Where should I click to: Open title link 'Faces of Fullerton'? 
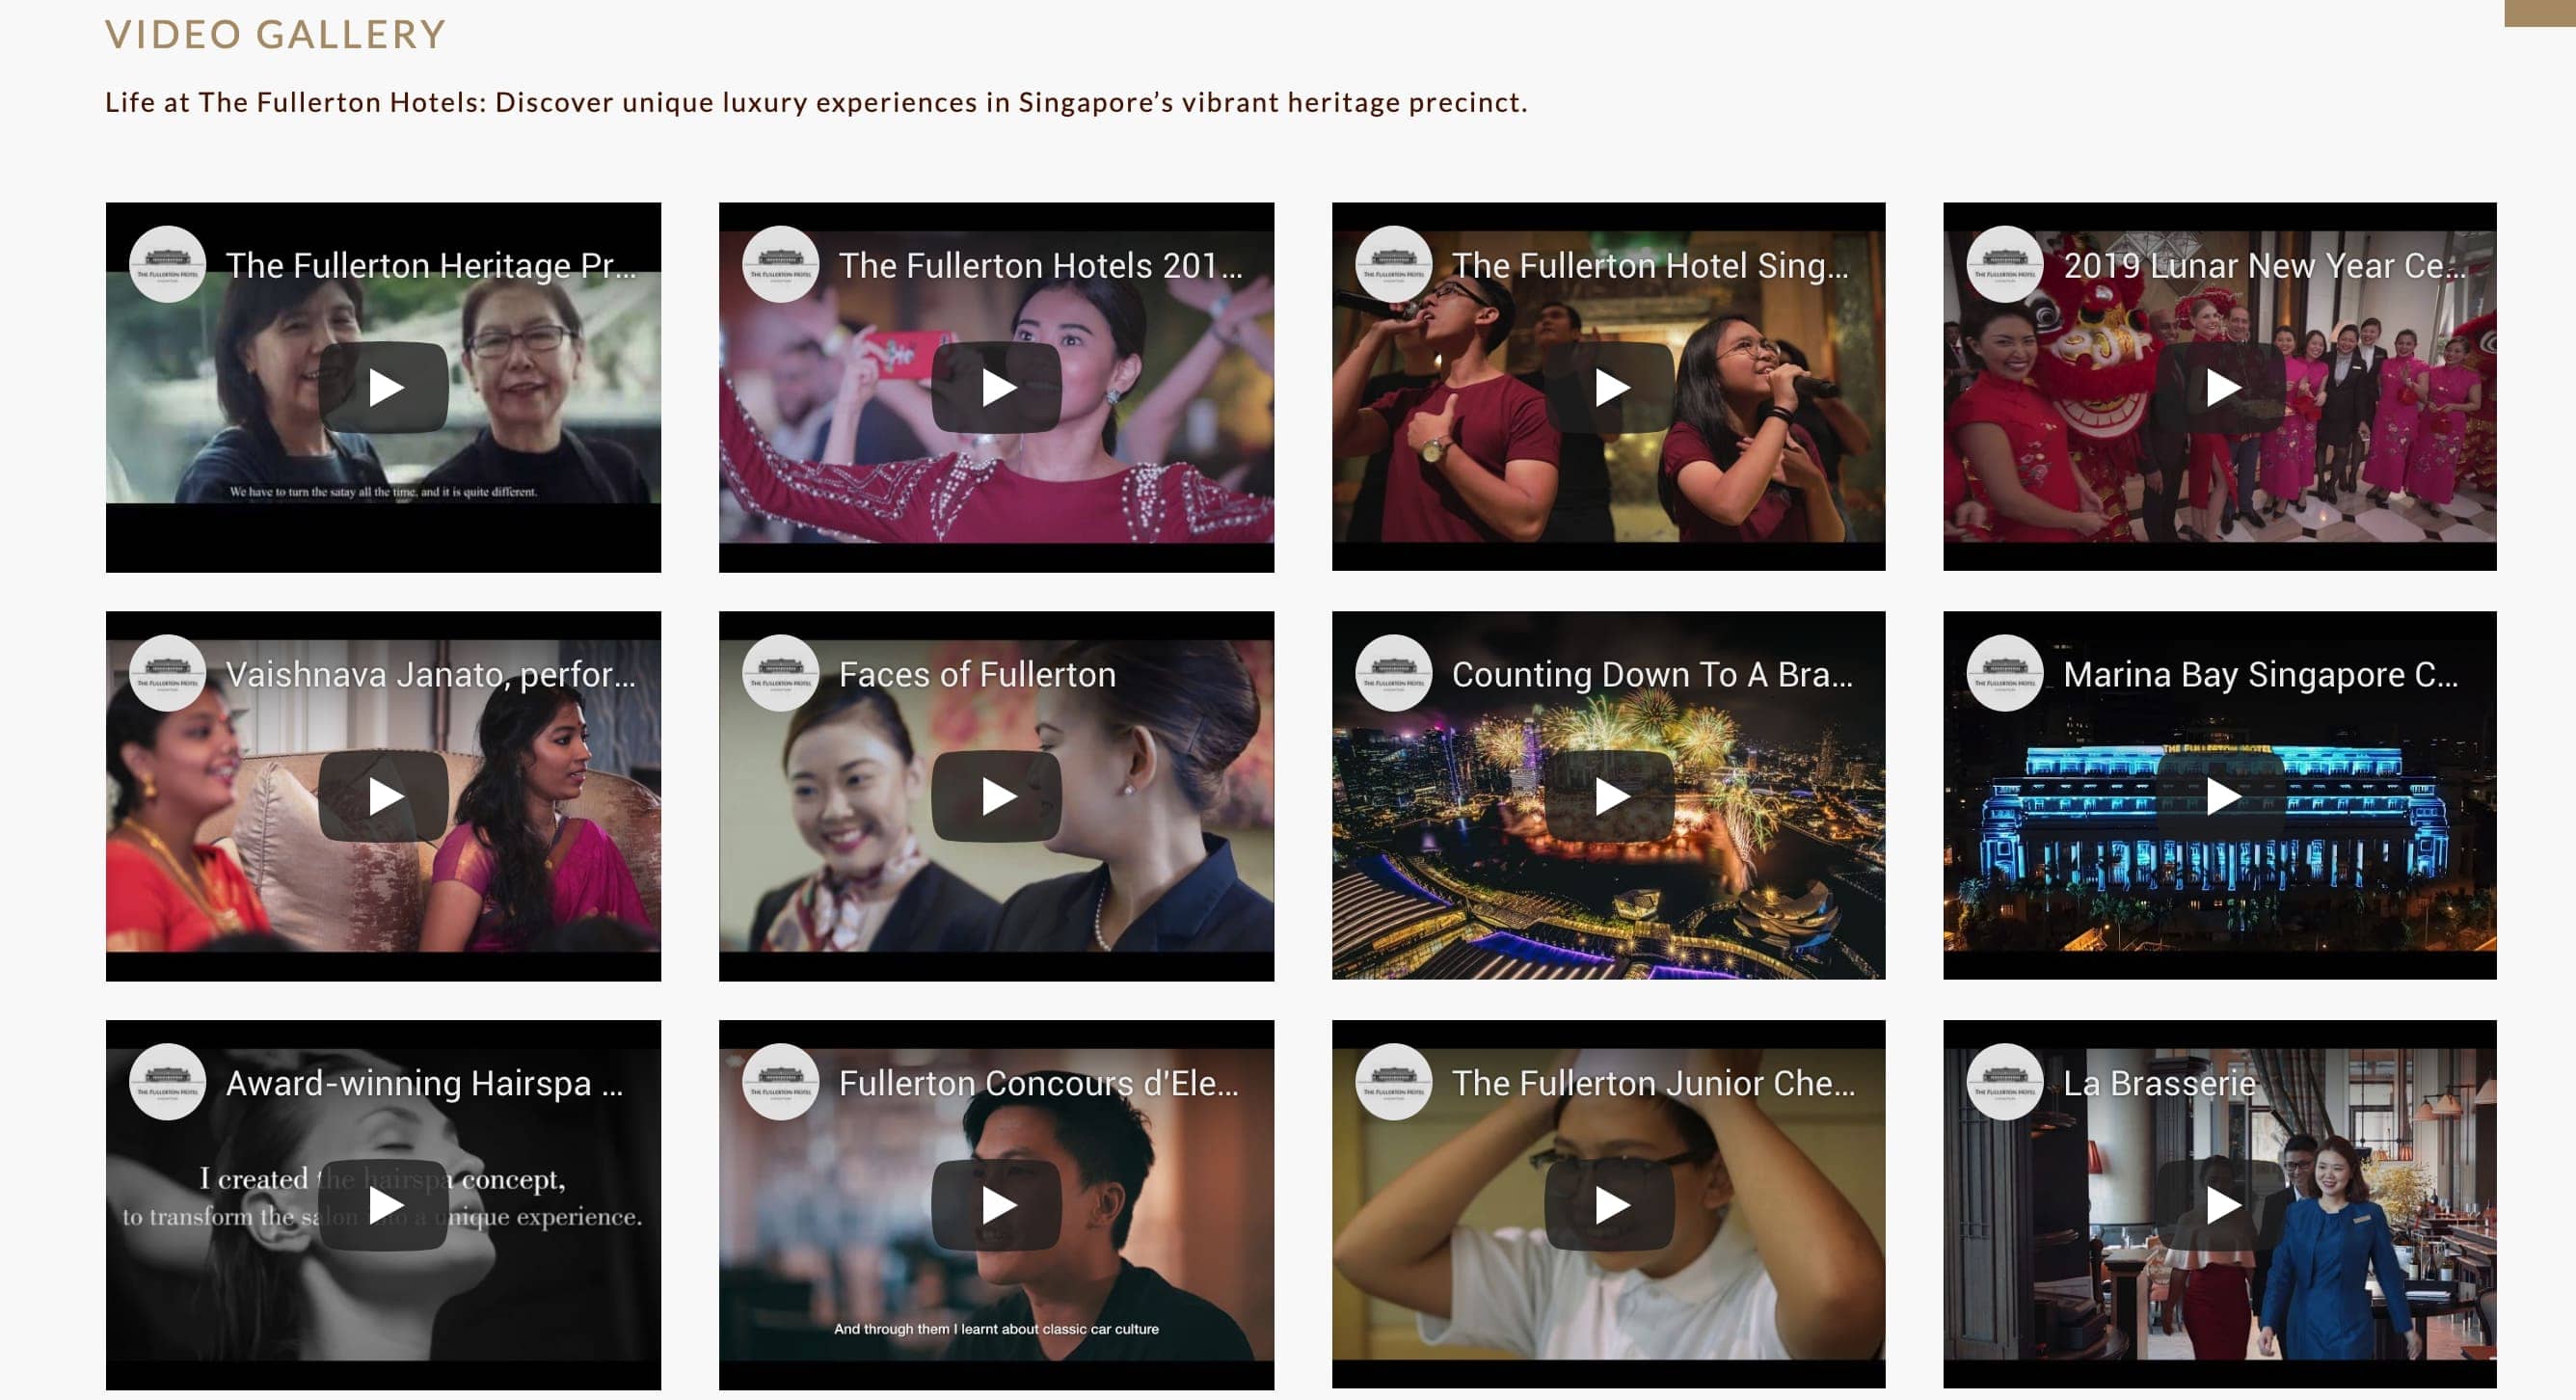(x=977, y=675)
